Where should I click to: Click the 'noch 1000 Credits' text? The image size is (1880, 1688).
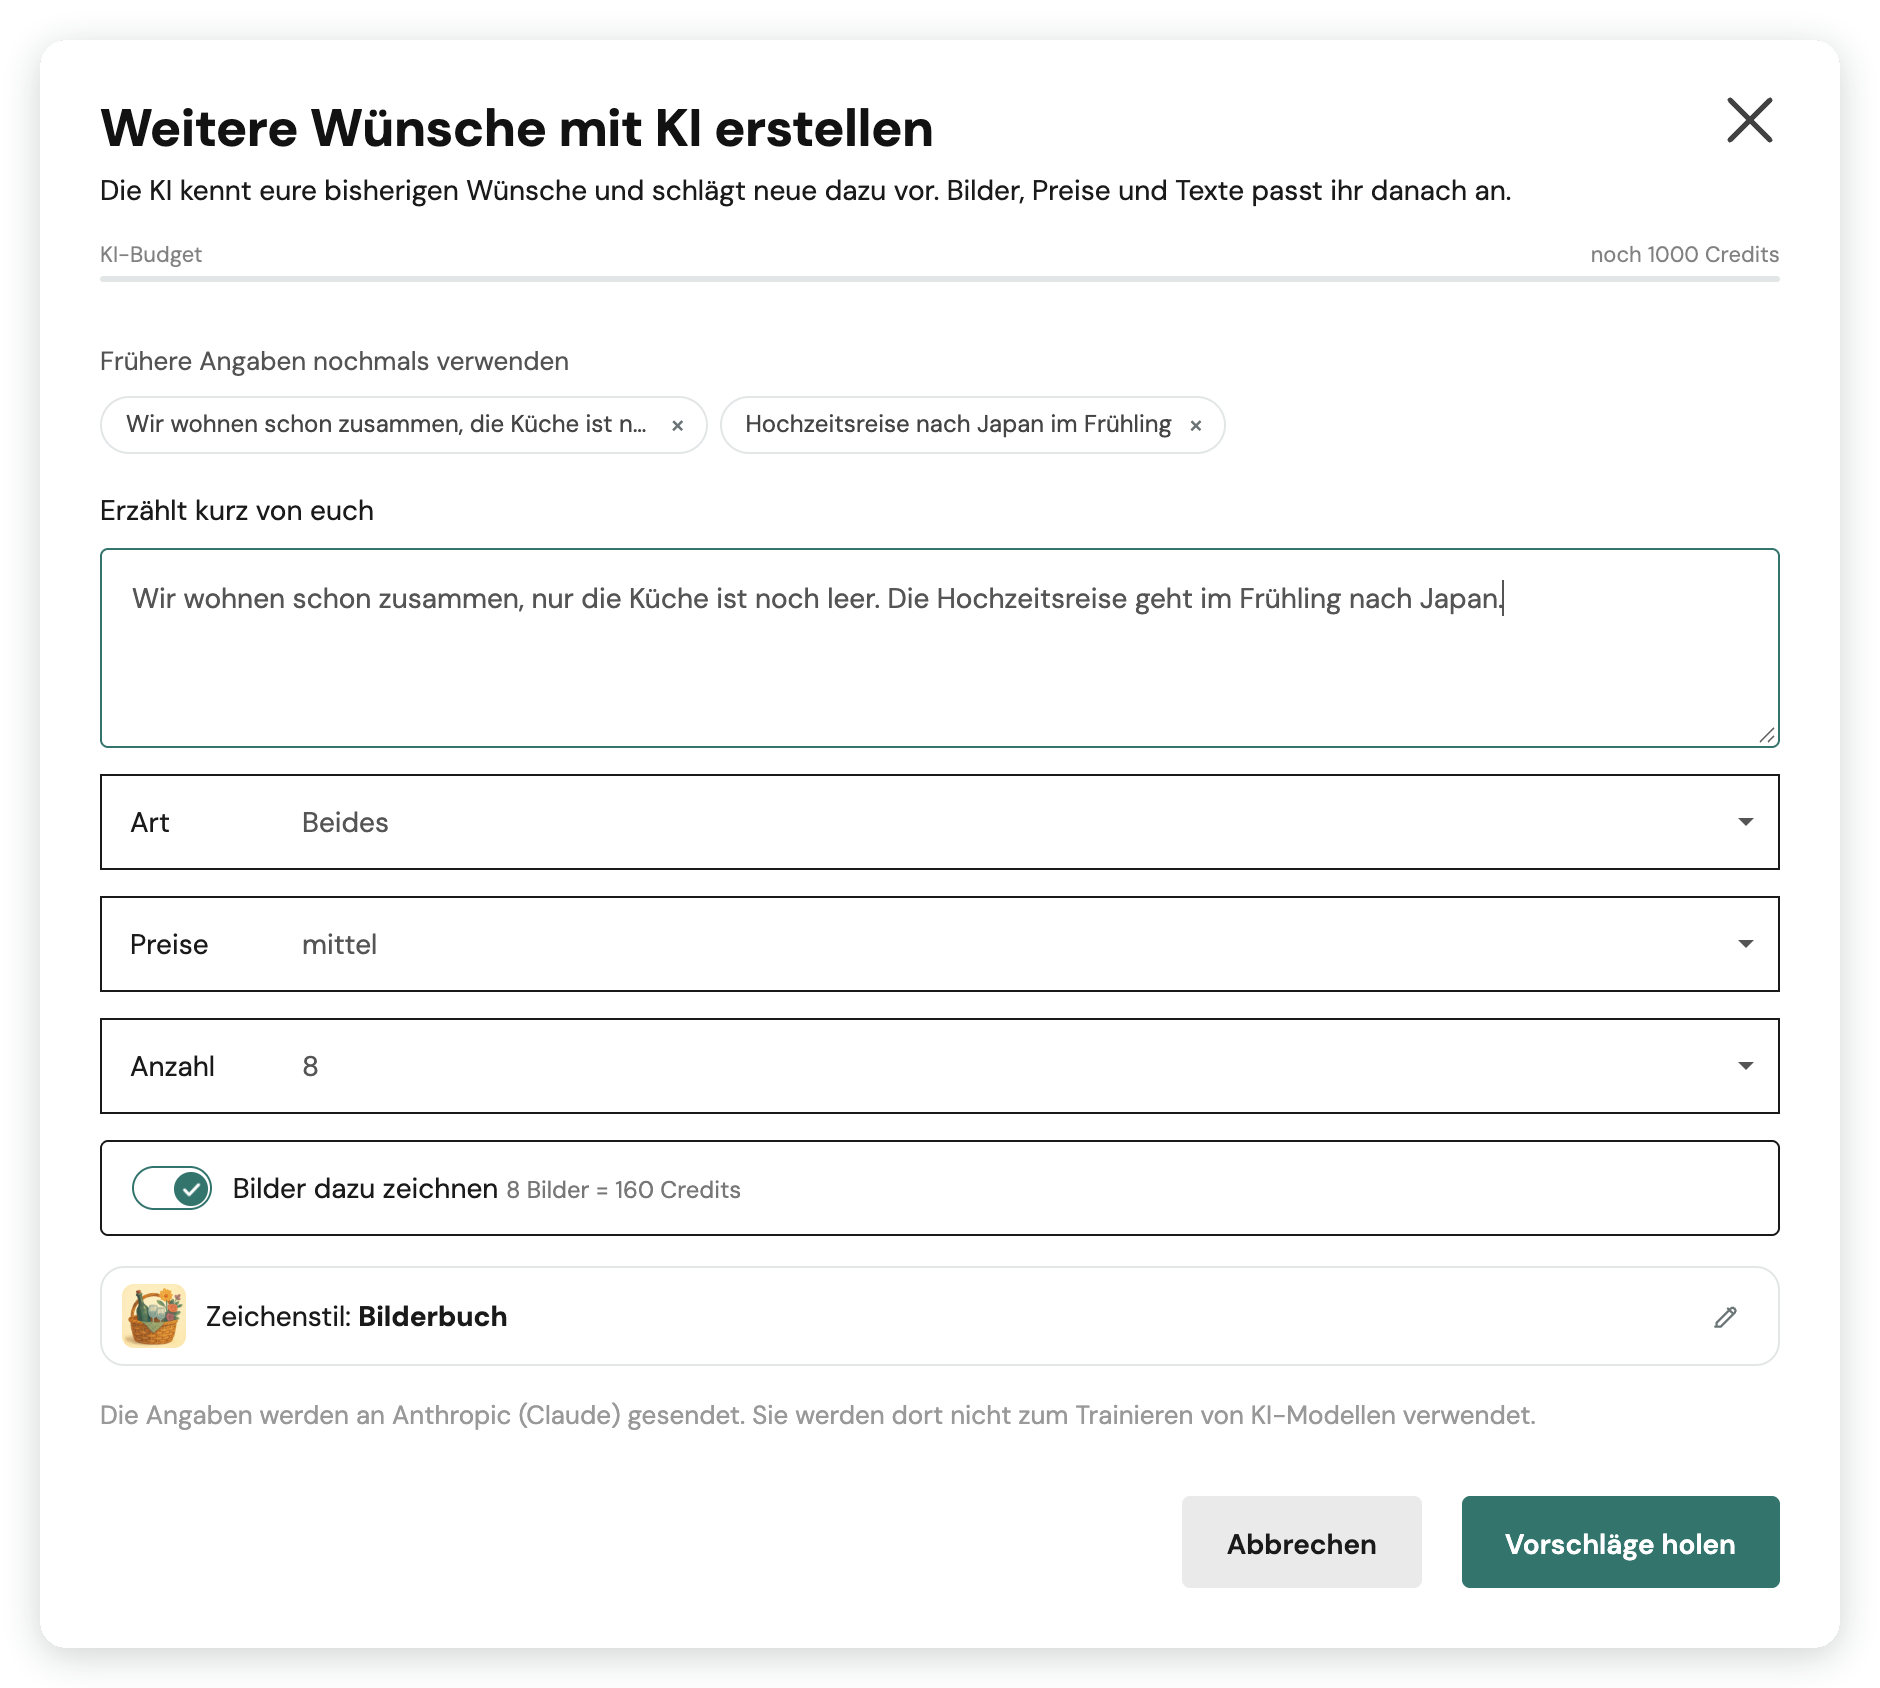point(1684,254)
